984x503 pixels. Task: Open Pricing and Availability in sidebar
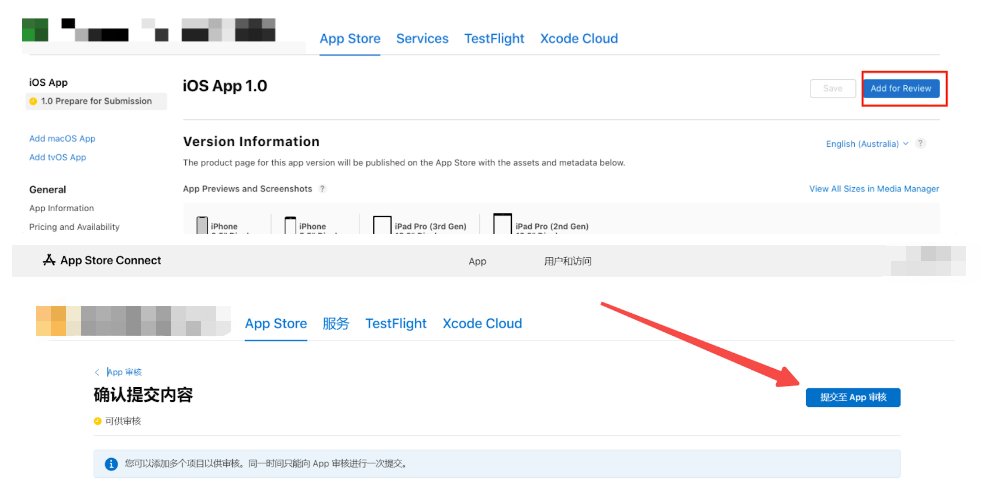click(x=74, y=227)
